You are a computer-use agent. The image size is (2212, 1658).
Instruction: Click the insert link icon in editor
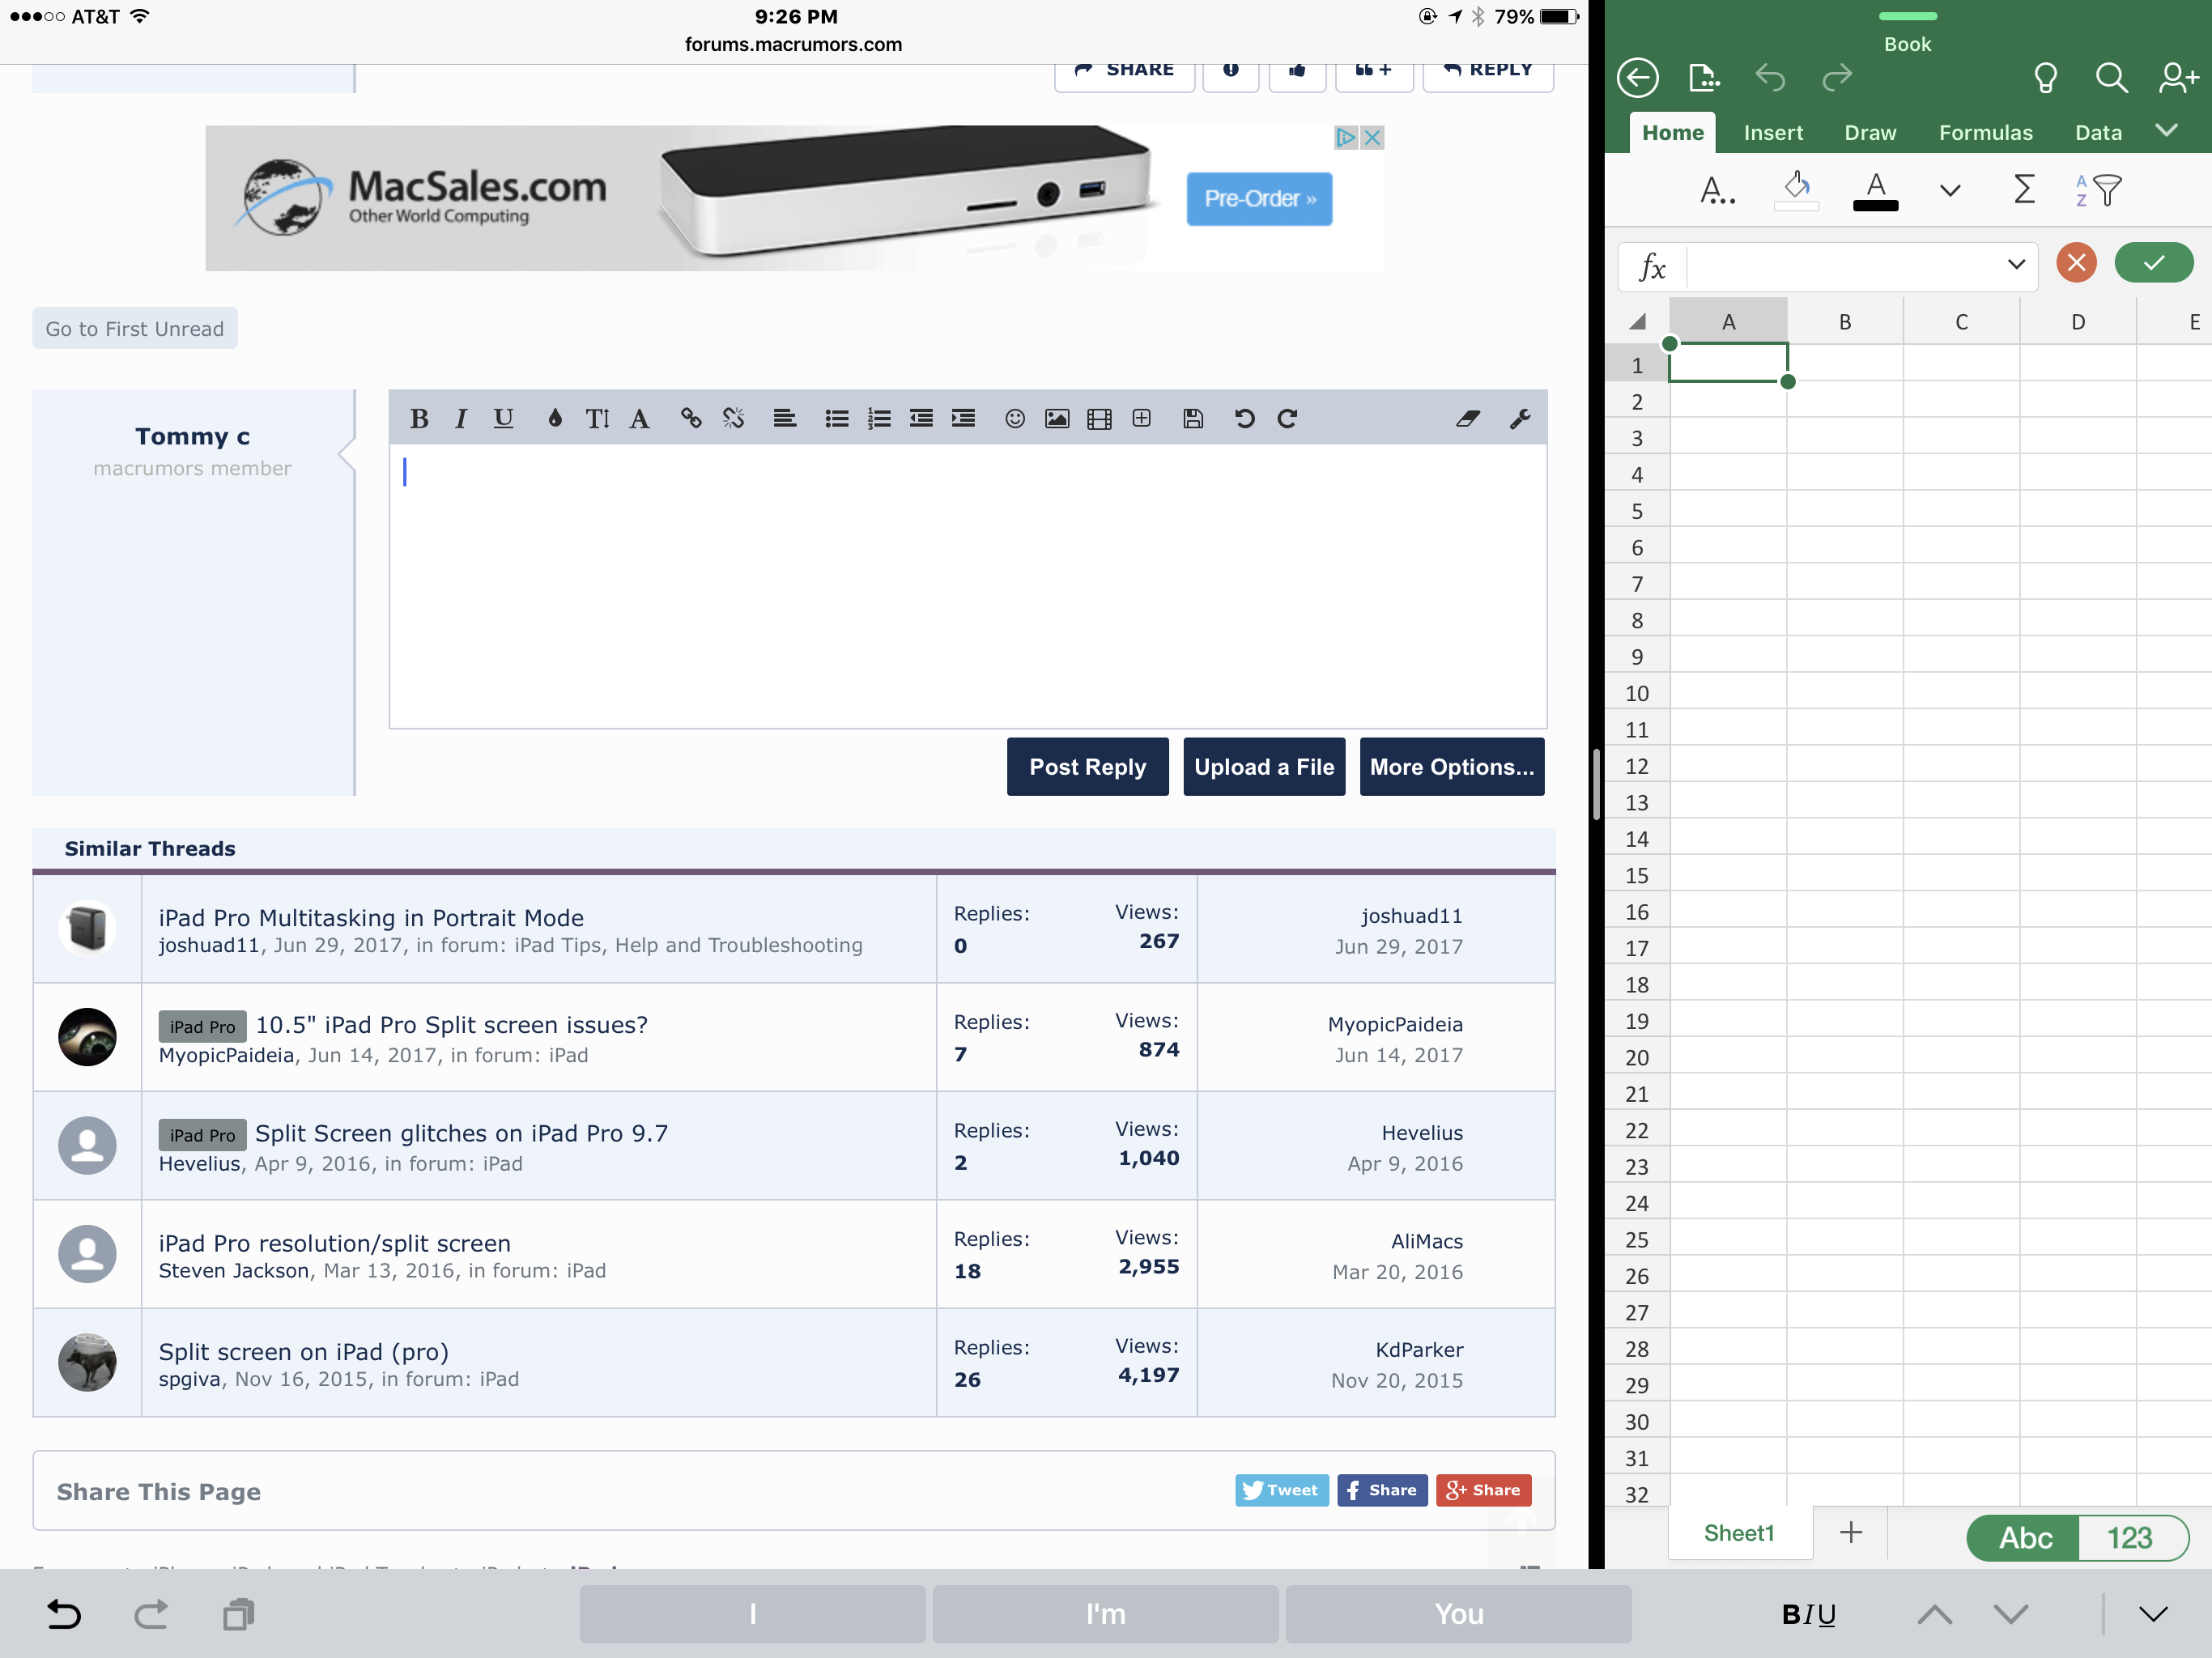click(690, 419)
